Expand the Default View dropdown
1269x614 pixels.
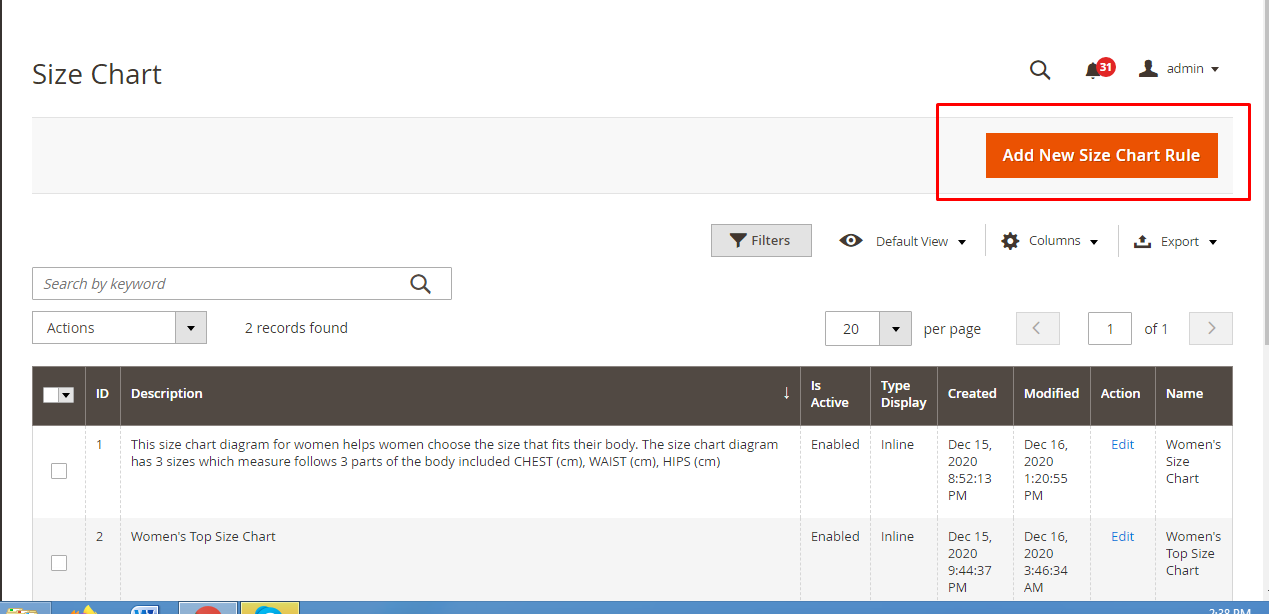click(x=904, y=241)
